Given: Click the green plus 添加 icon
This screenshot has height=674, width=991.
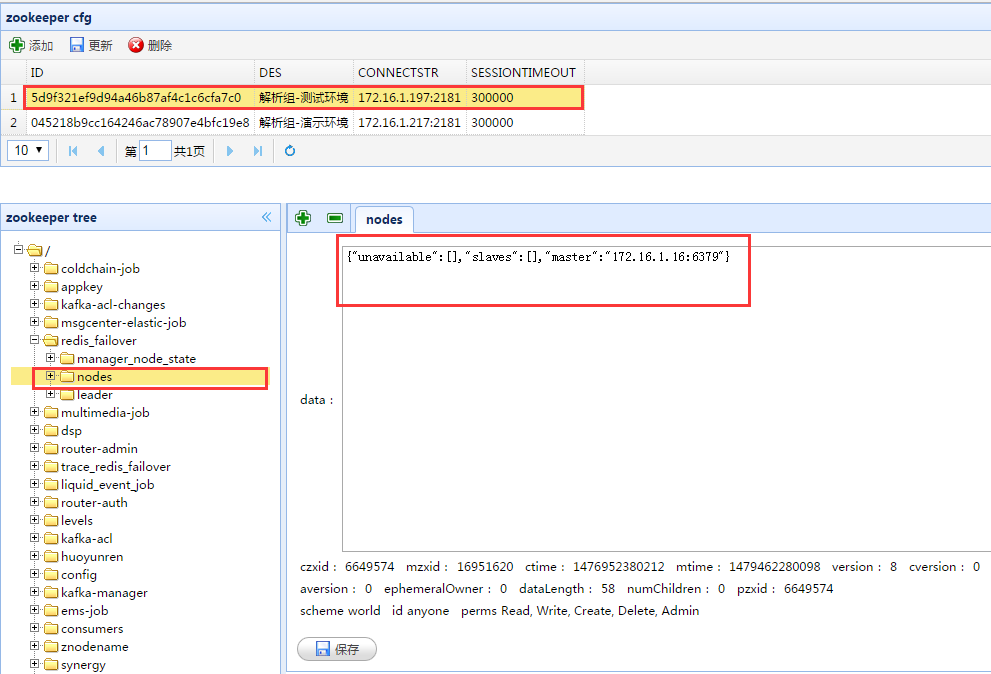Looking at the screenshot, I should (16, 45).
